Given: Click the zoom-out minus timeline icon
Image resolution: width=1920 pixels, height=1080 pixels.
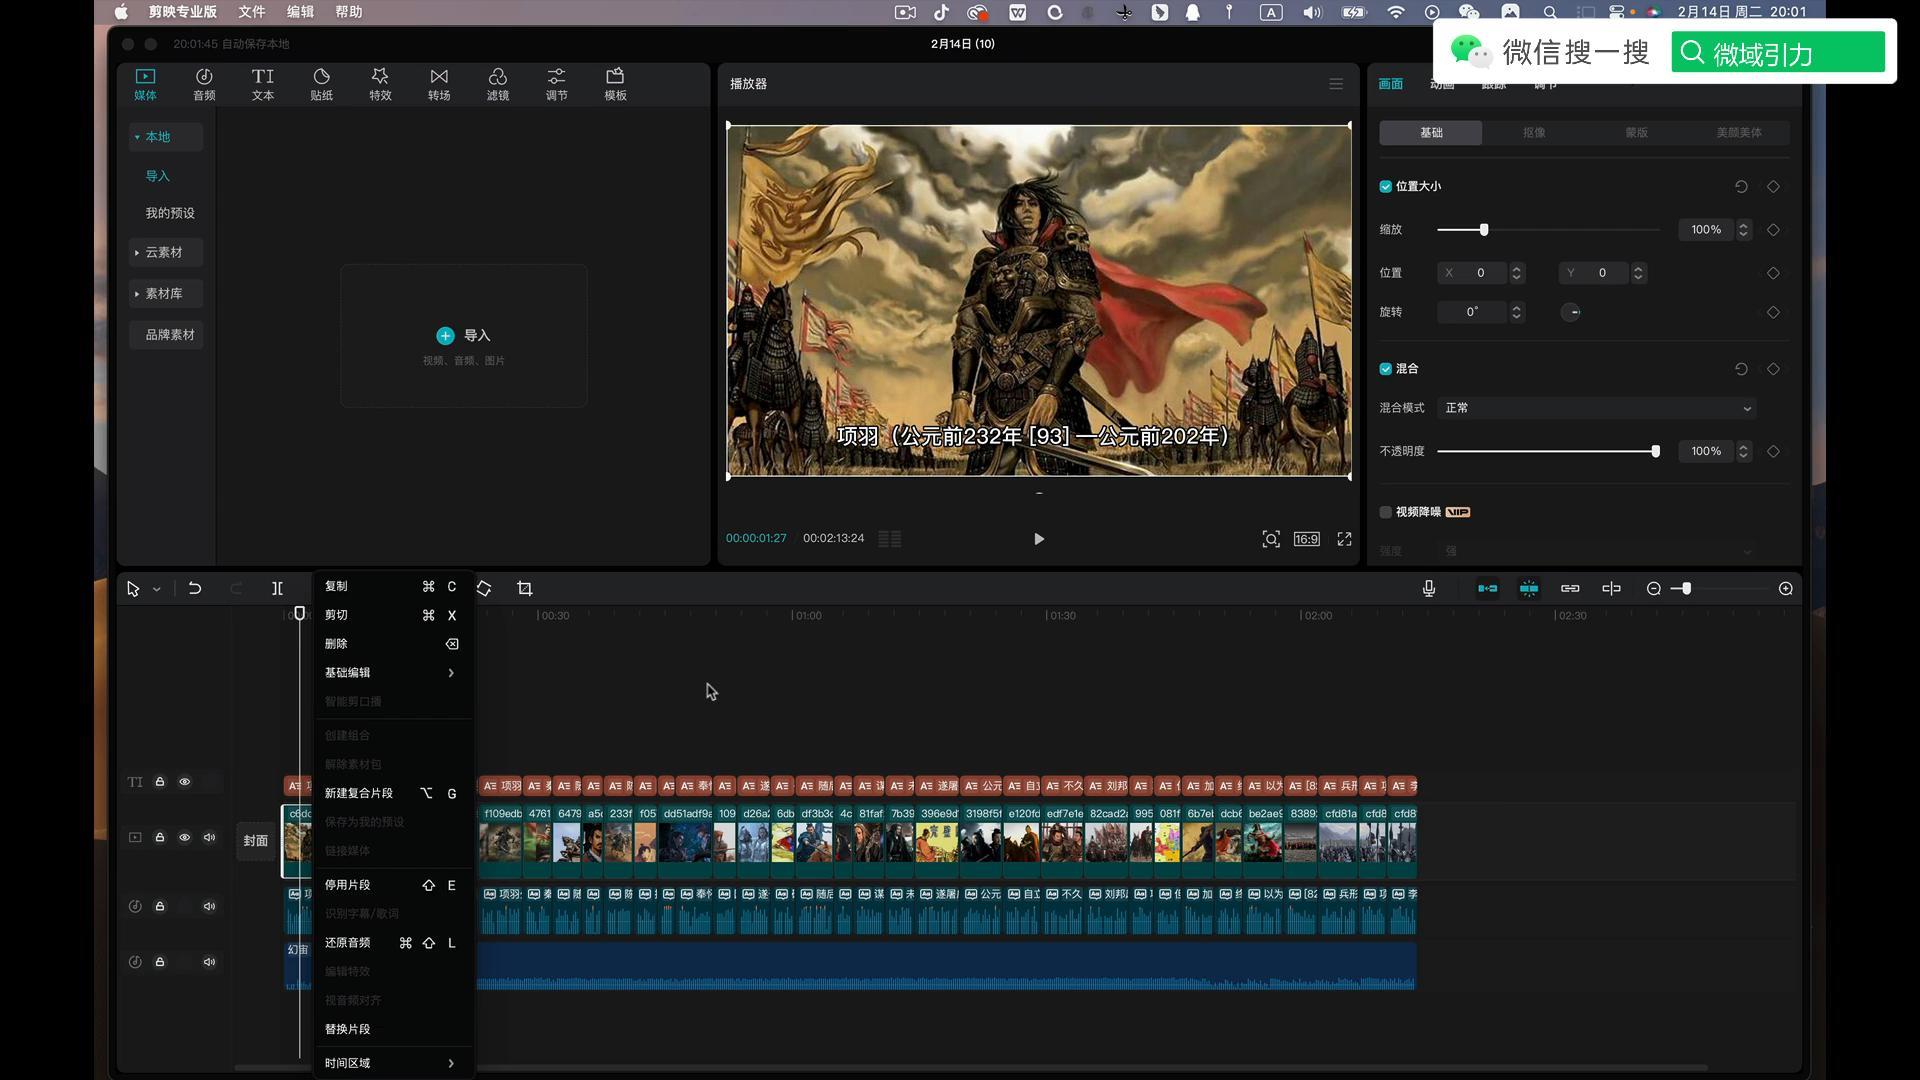Looking at the screenshot, I should point(1654,589).
